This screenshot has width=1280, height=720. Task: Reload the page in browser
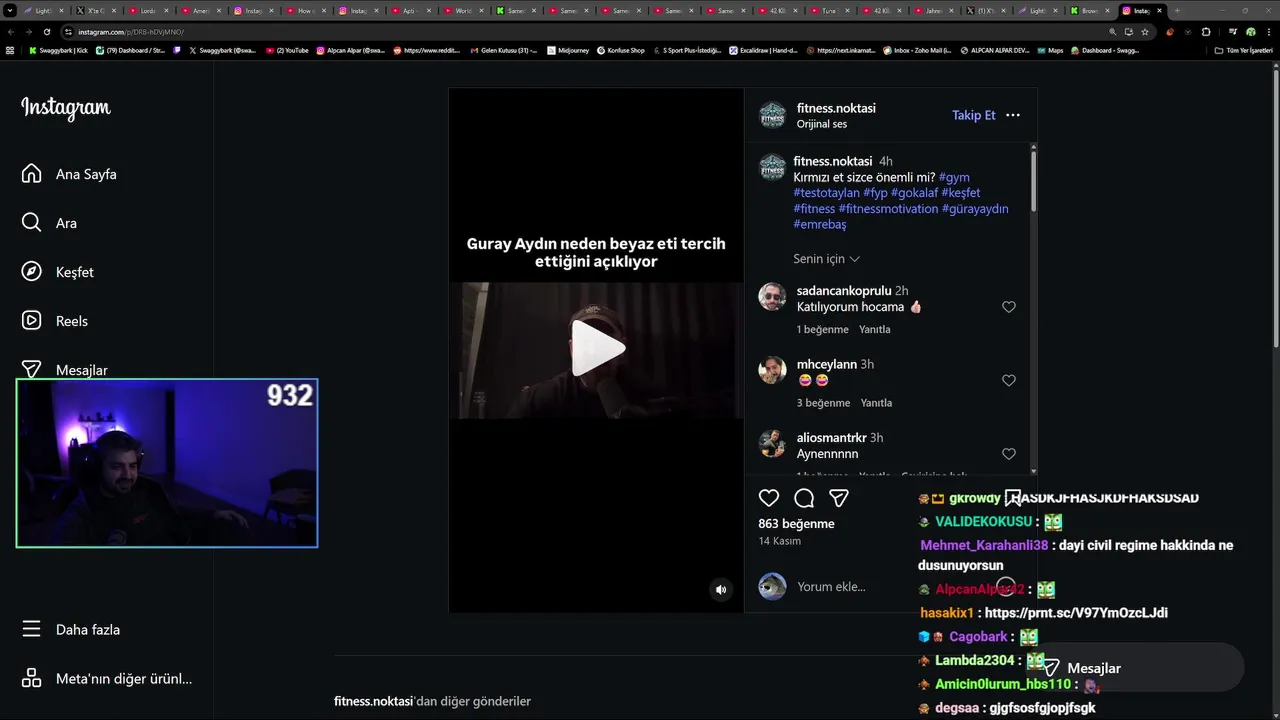[47, 32]
